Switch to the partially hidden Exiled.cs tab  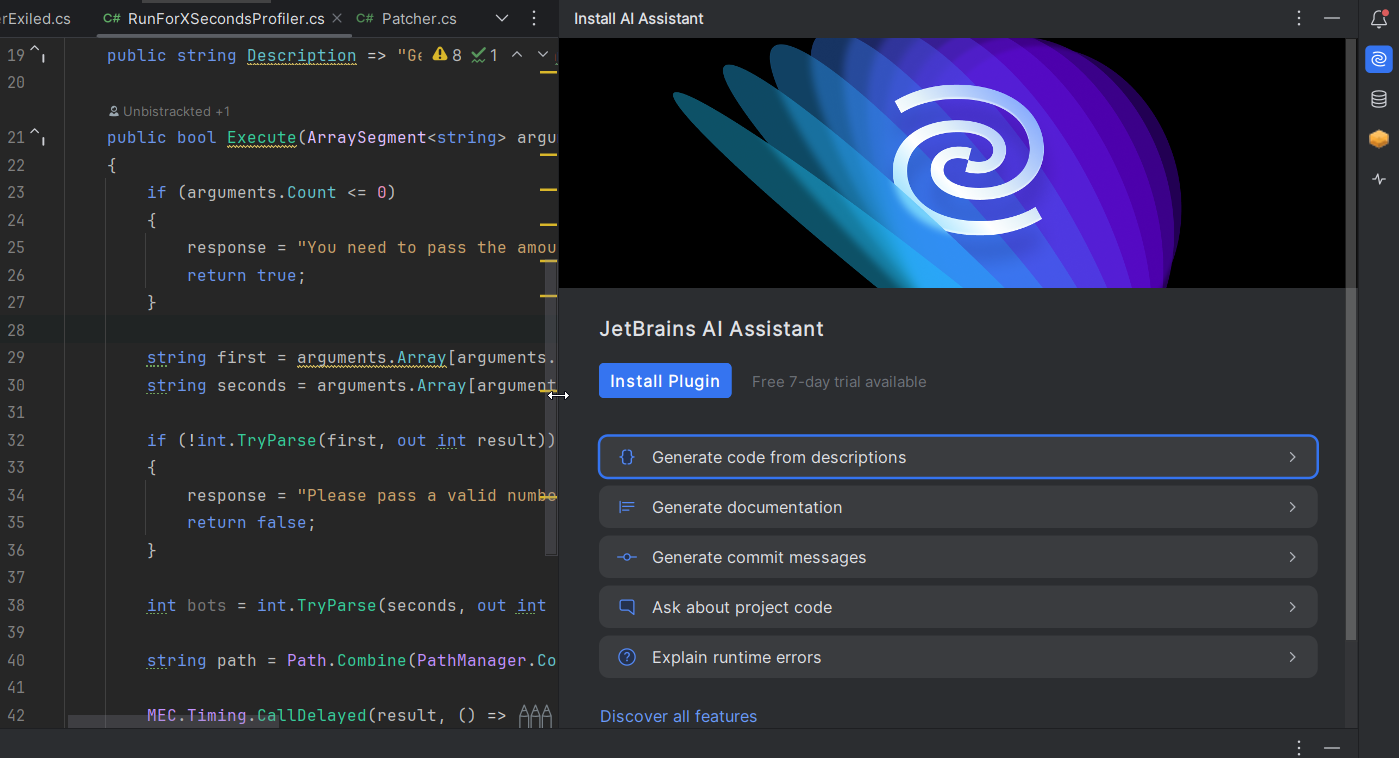tap(36, 18)
